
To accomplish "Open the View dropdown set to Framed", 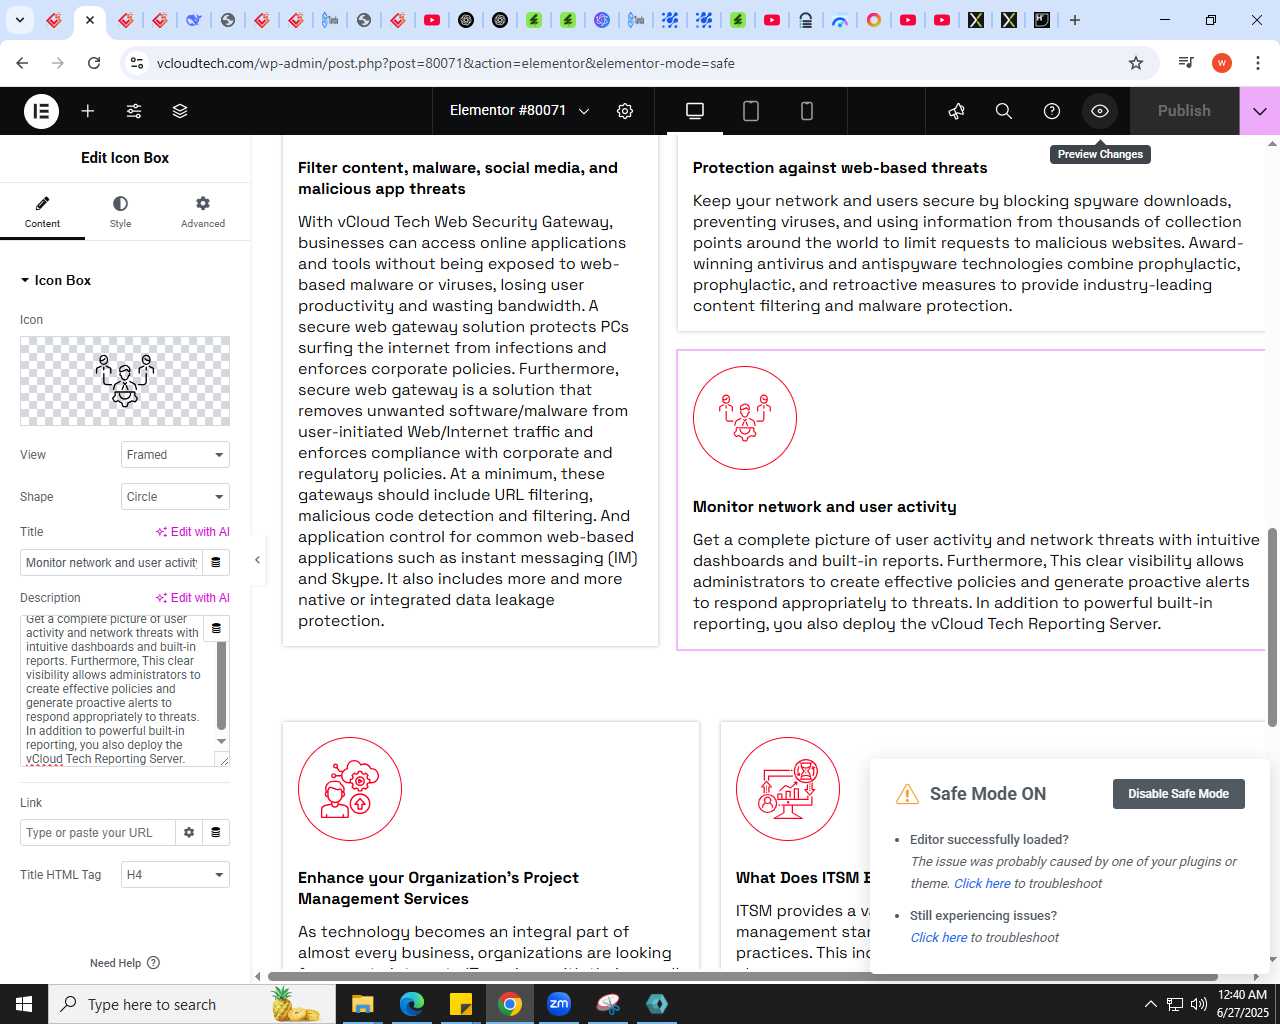I will [x=175, y=455].
